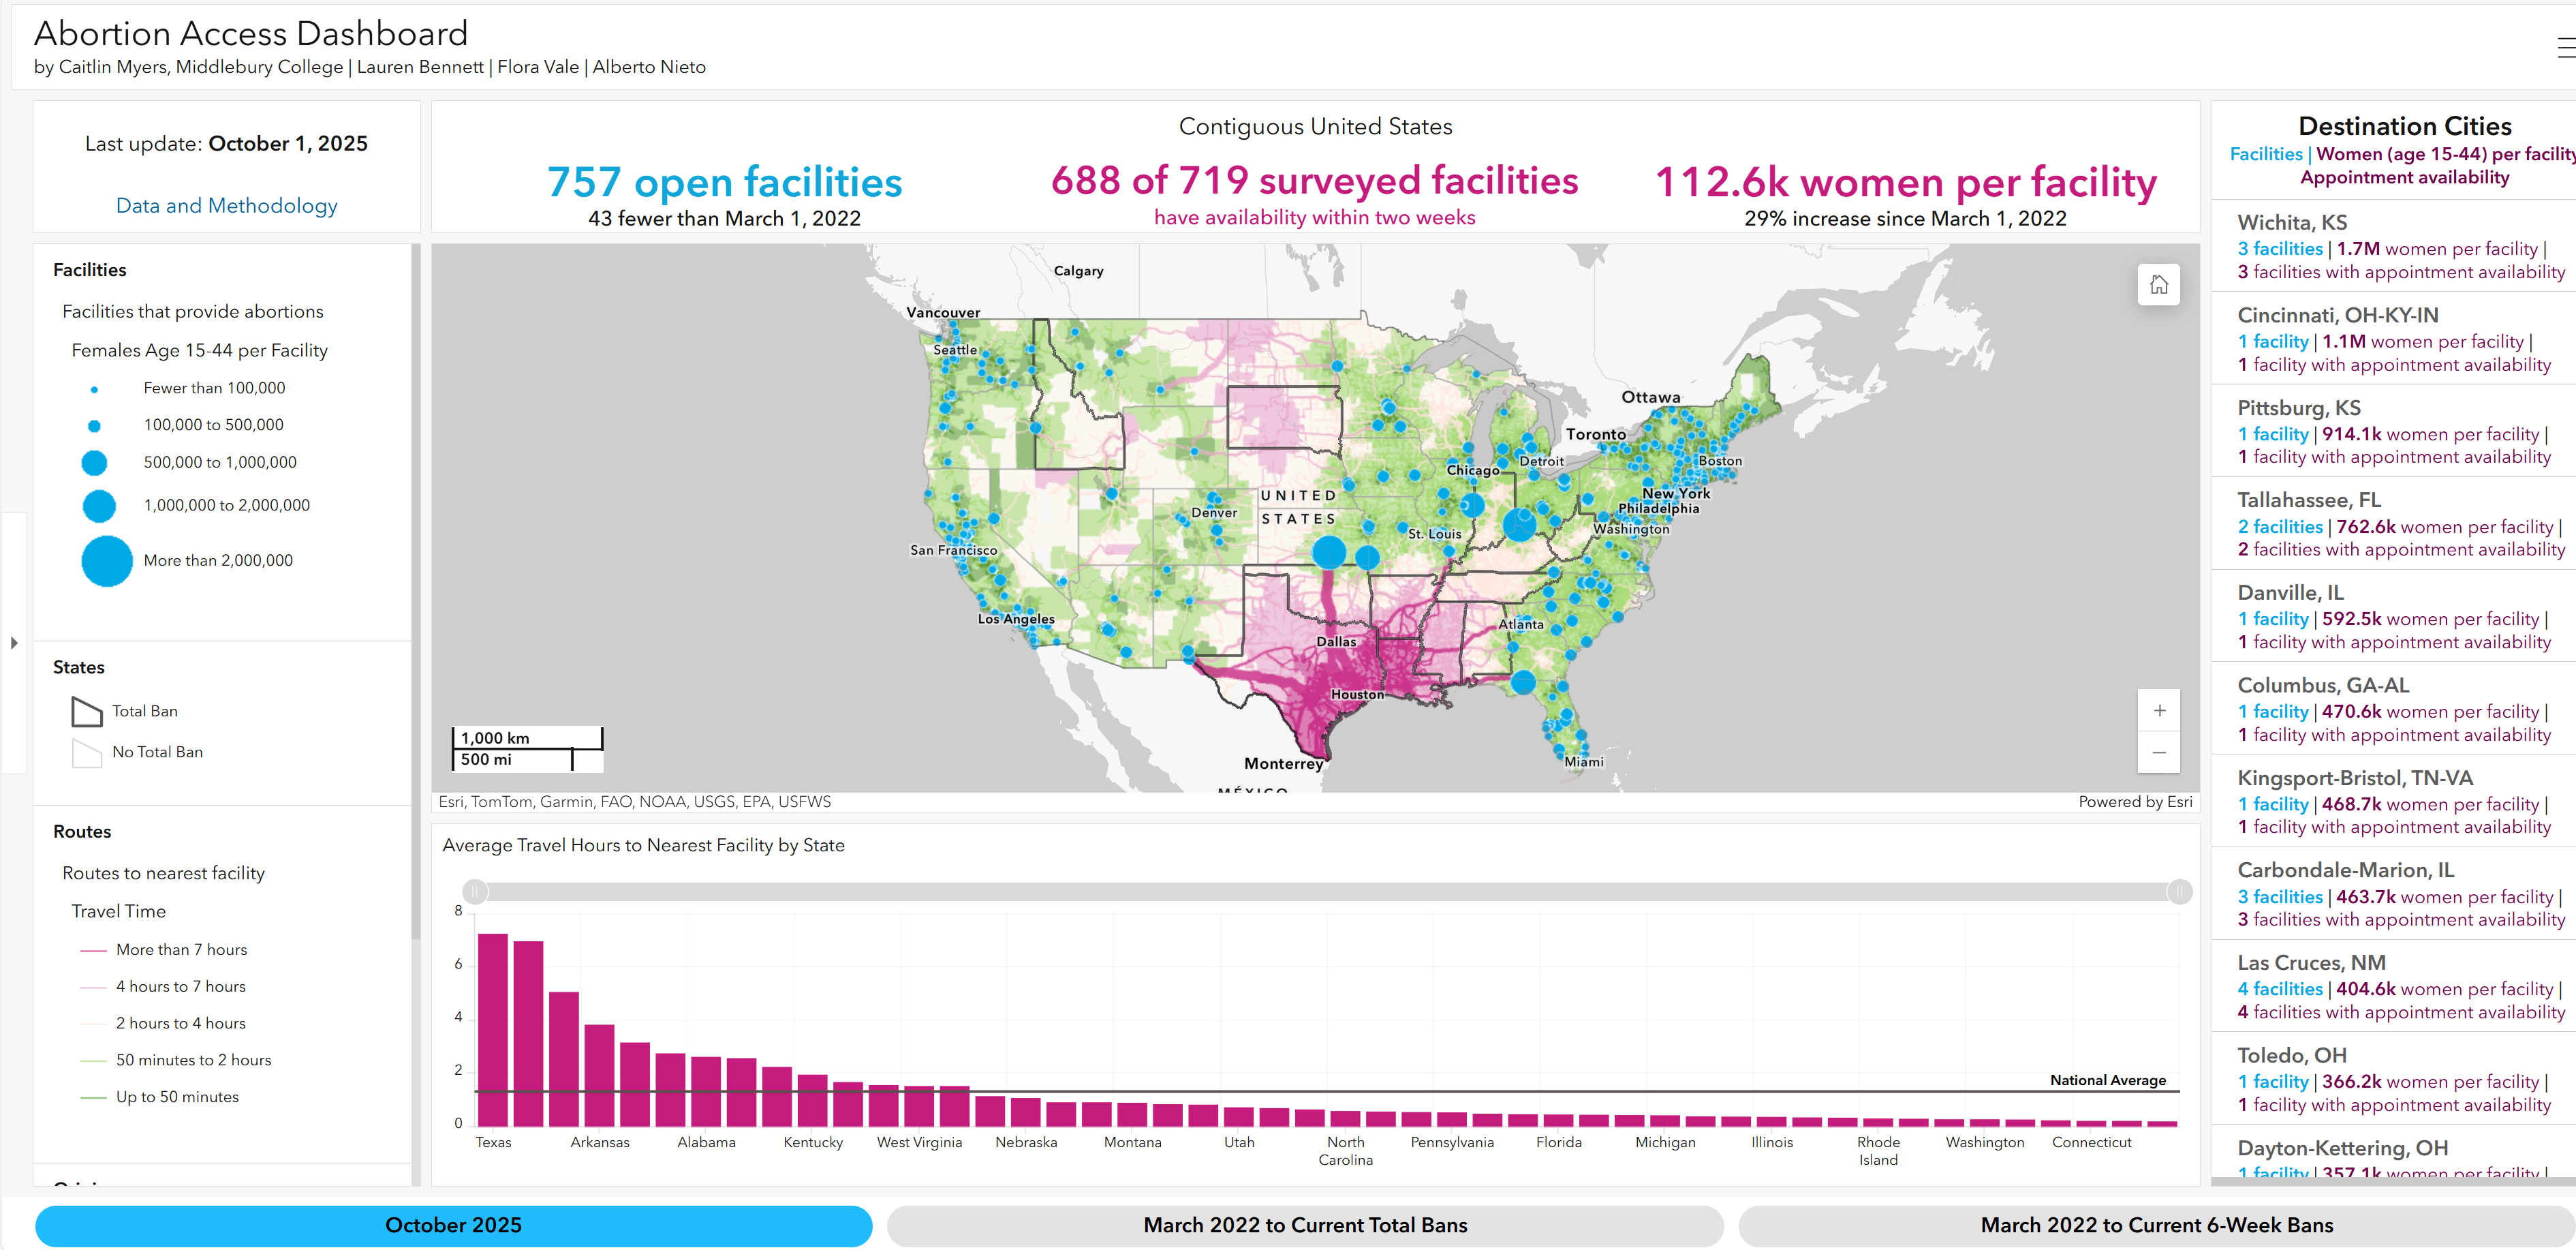Collapse the Facilities section header
Screen dimensions: 2576x1250
point(90,270)
